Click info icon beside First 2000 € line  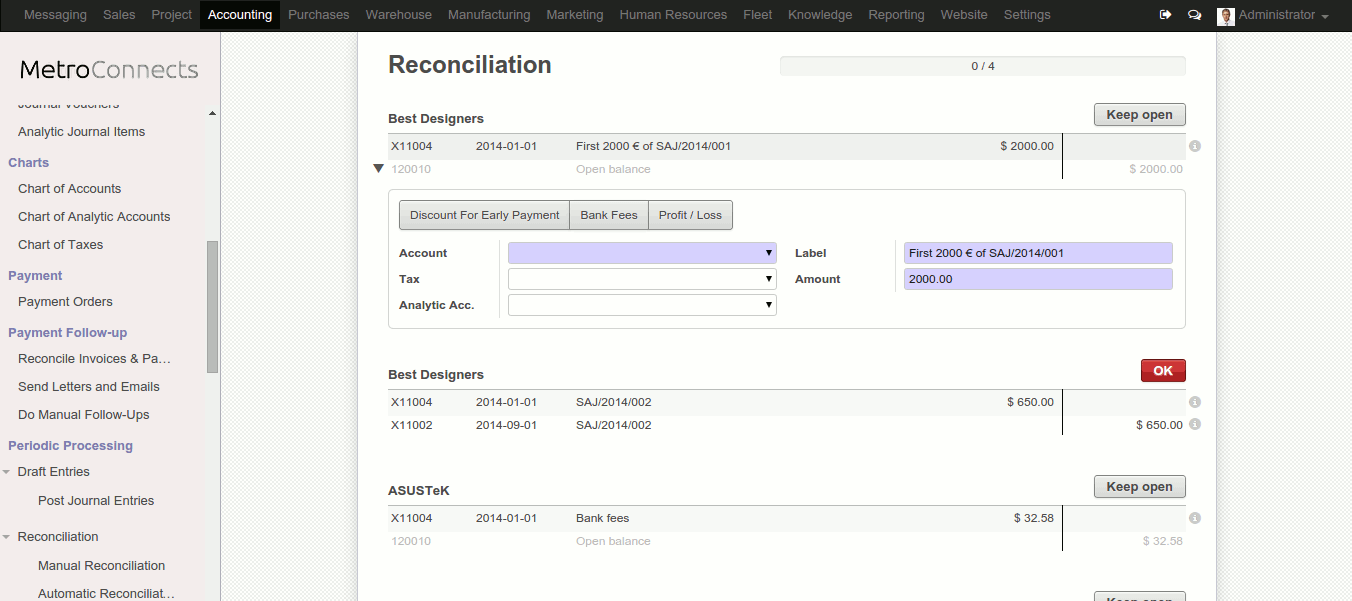point(1195,146)
